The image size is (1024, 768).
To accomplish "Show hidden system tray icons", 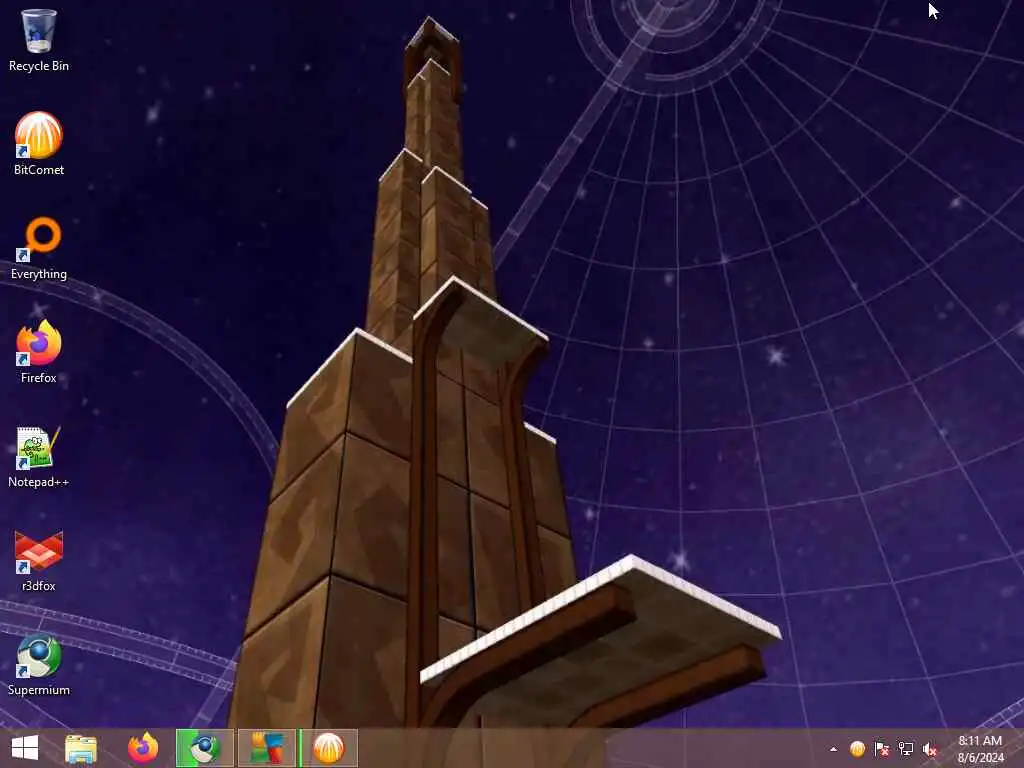I will click(x=833, y=749).
